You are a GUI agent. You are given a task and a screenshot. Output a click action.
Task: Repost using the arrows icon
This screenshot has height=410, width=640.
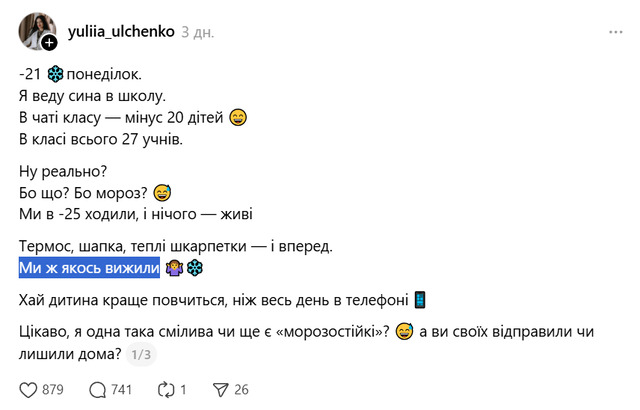click(x=164, y=389)
